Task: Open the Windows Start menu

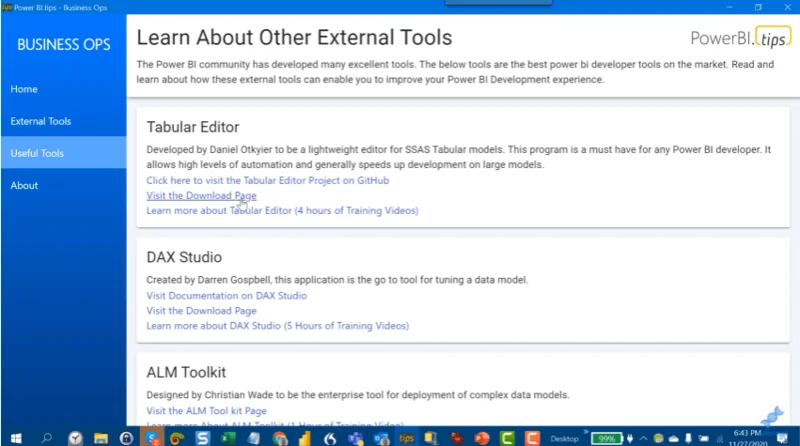Action: click(16, 438)
